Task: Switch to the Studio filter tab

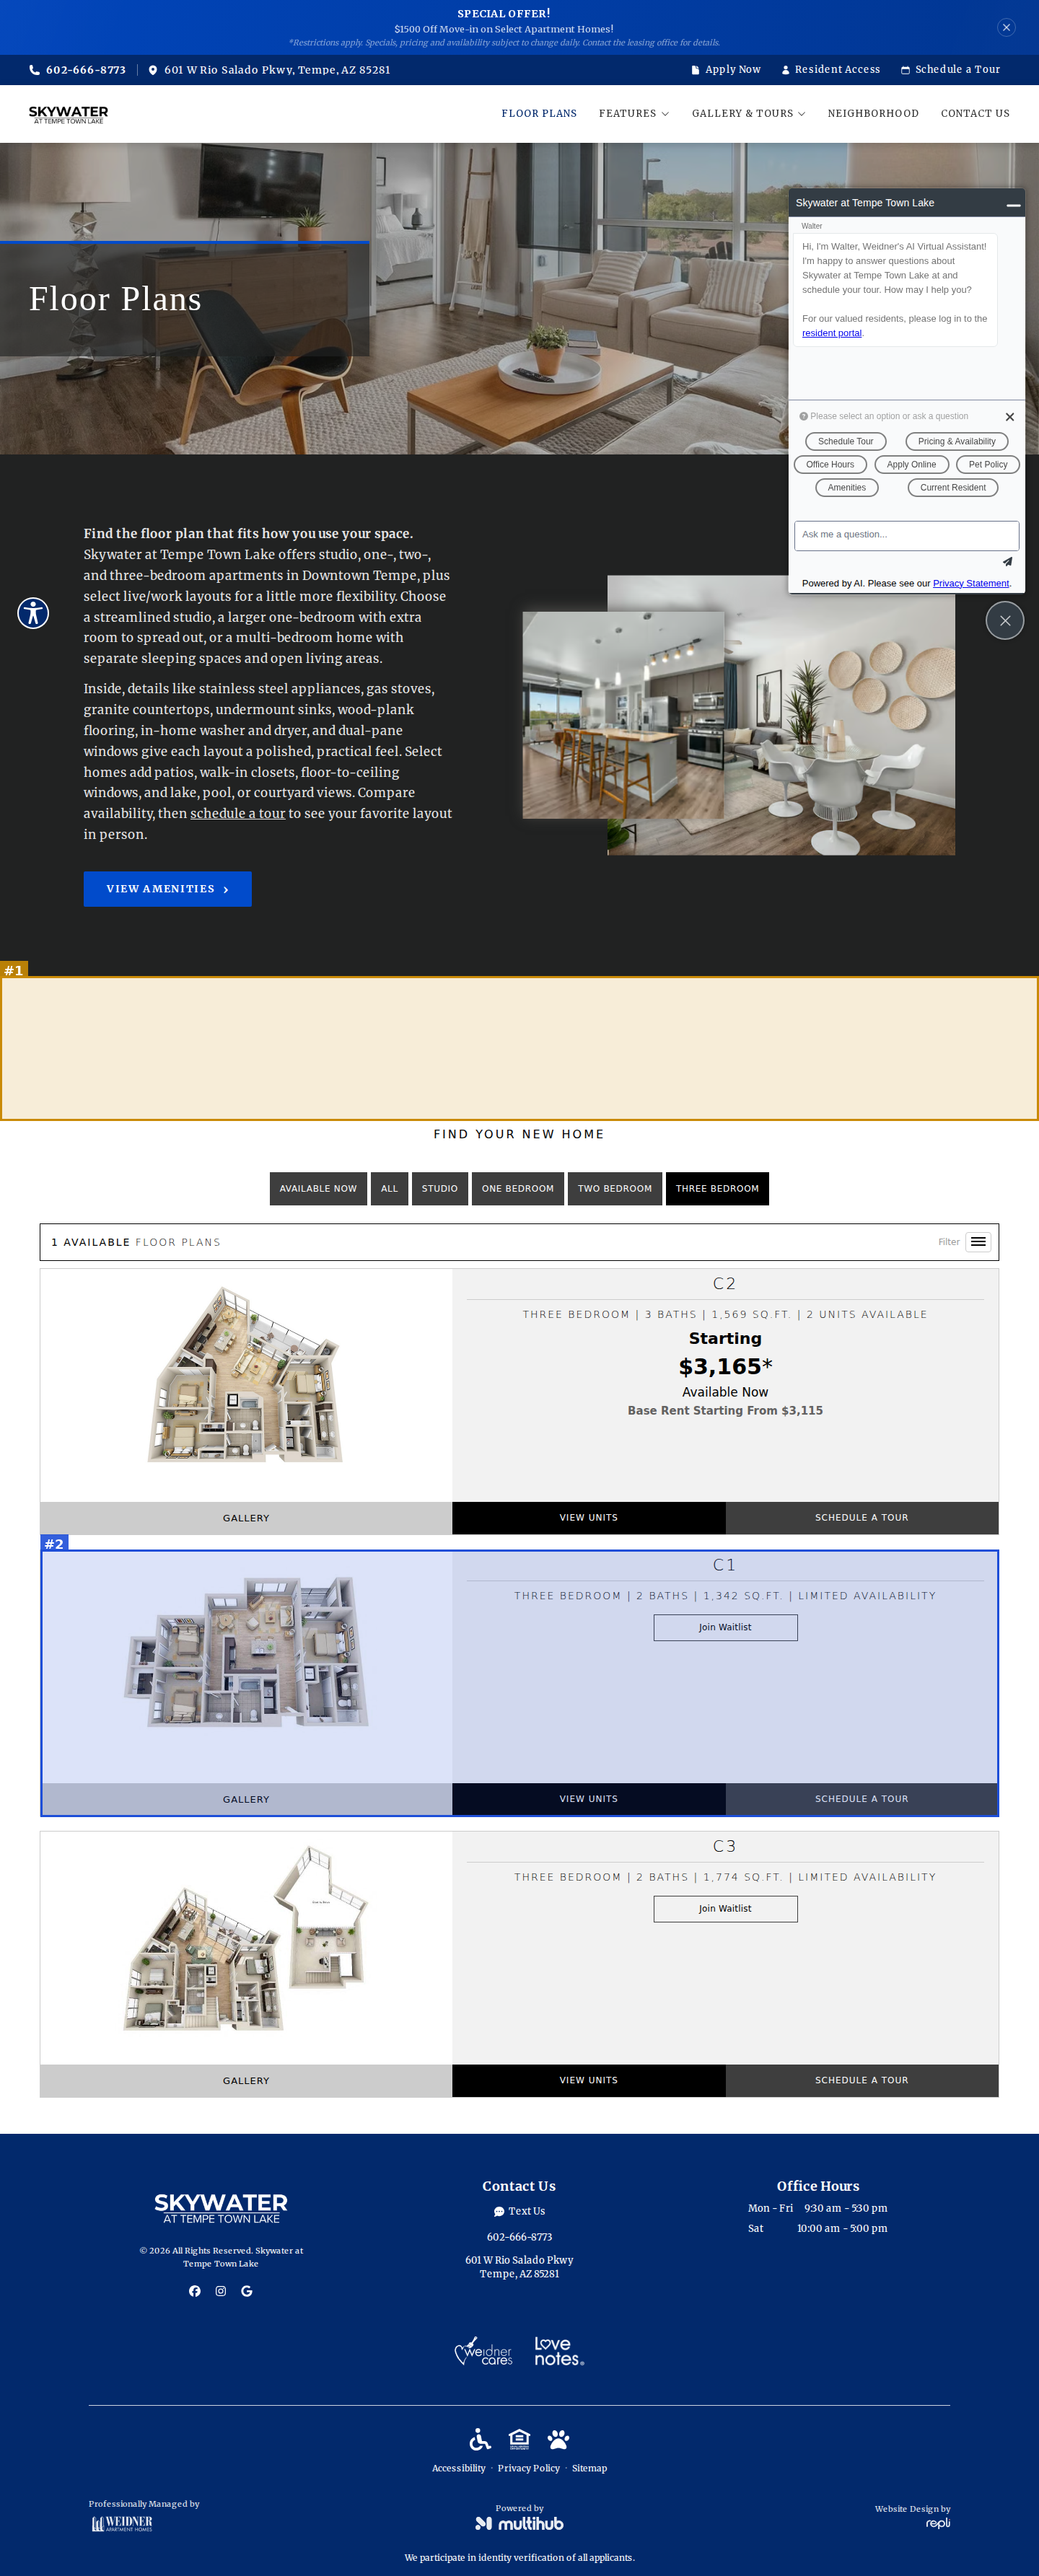Action: 439,1188
